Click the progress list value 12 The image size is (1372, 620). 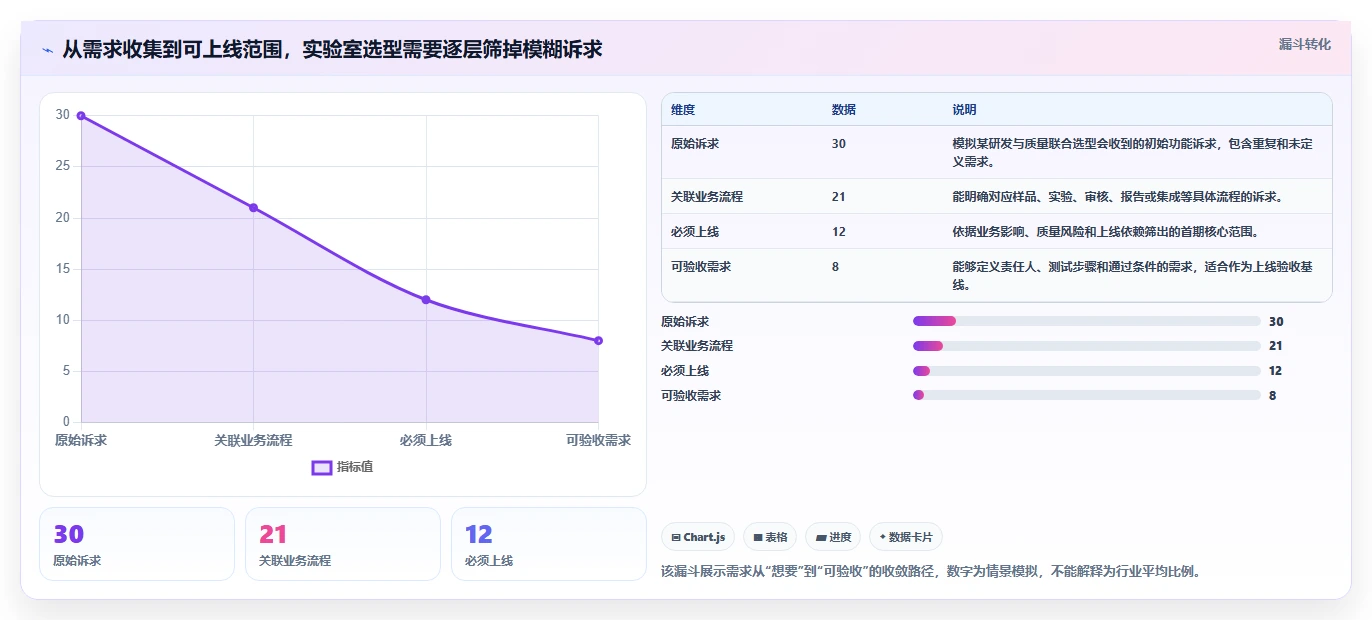pos(1276,371)
